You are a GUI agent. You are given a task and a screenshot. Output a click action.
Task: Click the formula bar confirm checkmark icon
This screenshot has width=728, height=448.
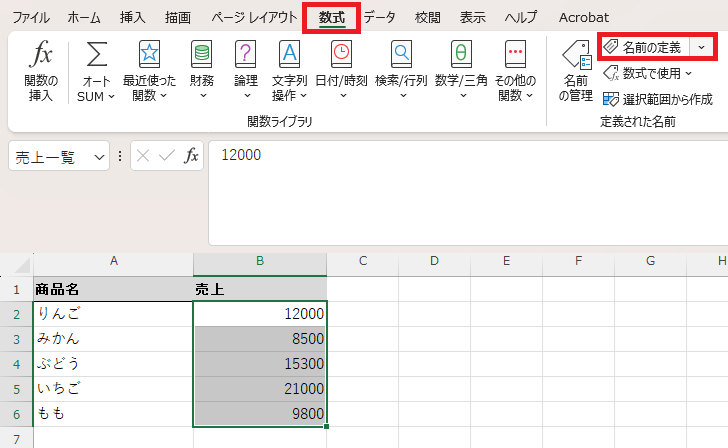click(x=167, y=156)
